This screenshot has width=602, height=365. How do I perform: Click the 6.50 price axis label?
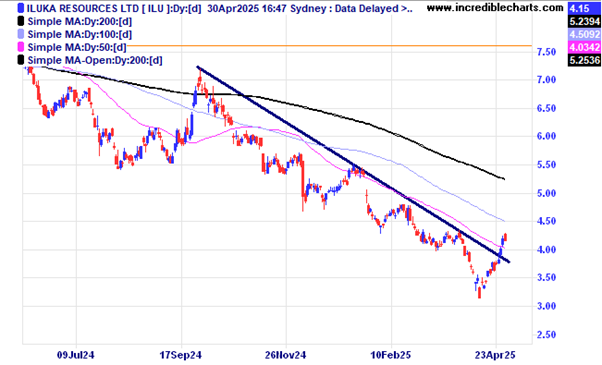point(546,108)
